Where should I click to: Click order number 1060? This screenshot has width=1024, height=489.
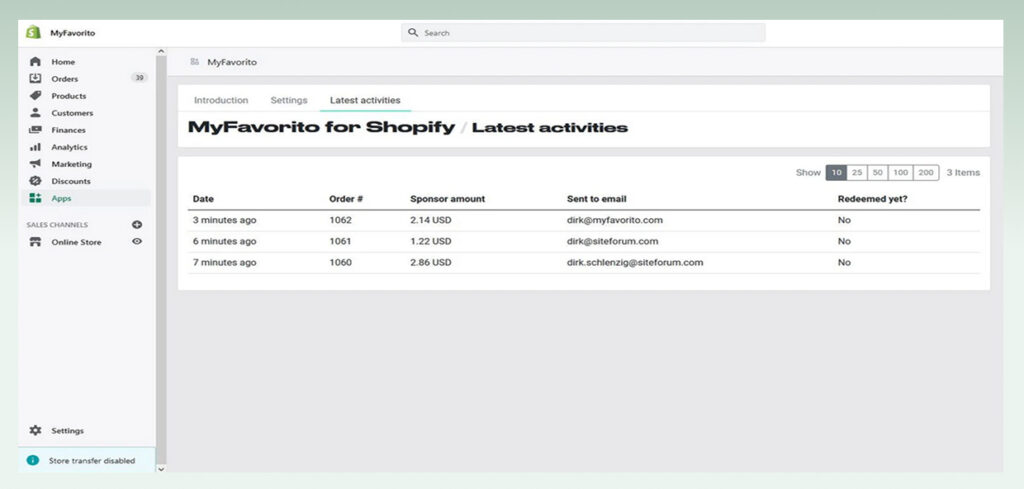[340, 262]
